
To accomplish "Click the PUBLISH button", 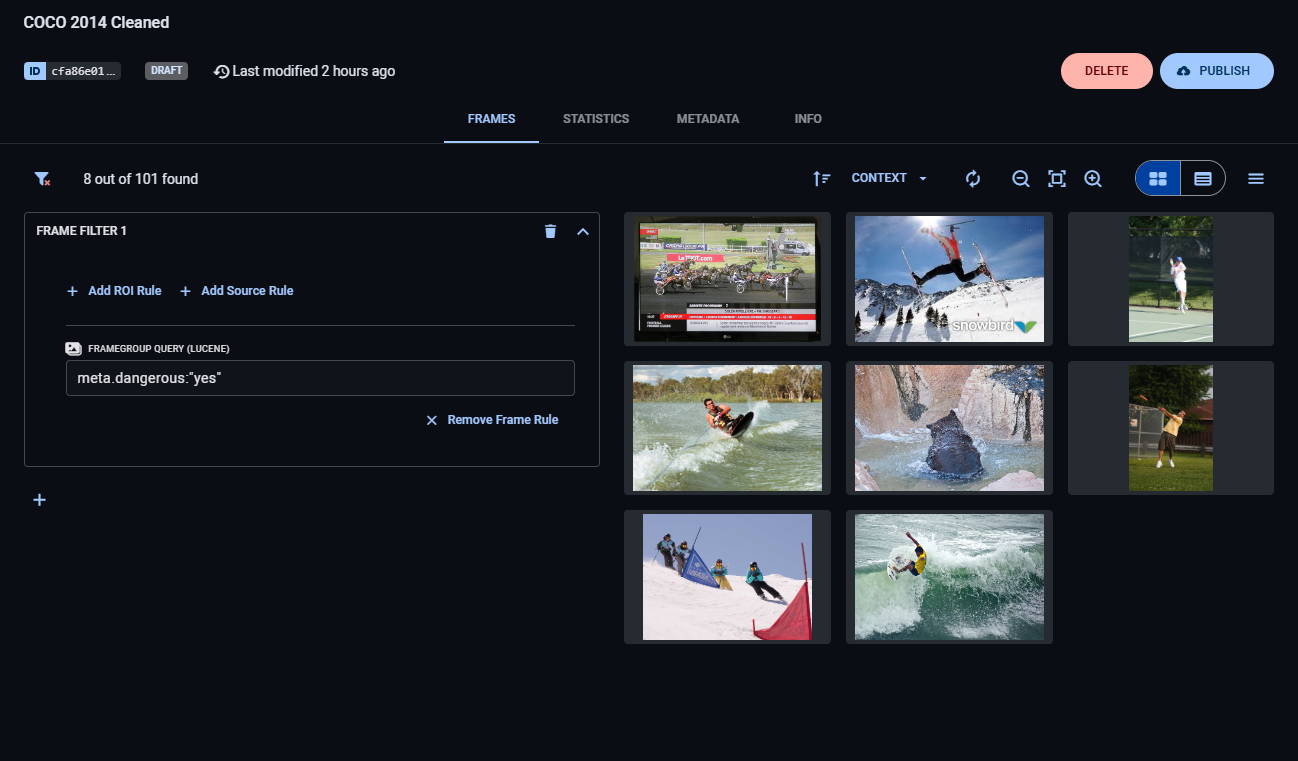I will (x=1217, y=70).
